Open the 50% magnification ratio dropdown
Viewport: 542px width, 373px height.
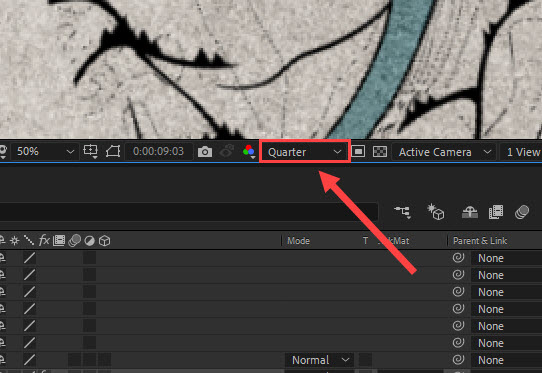point(45,151)
